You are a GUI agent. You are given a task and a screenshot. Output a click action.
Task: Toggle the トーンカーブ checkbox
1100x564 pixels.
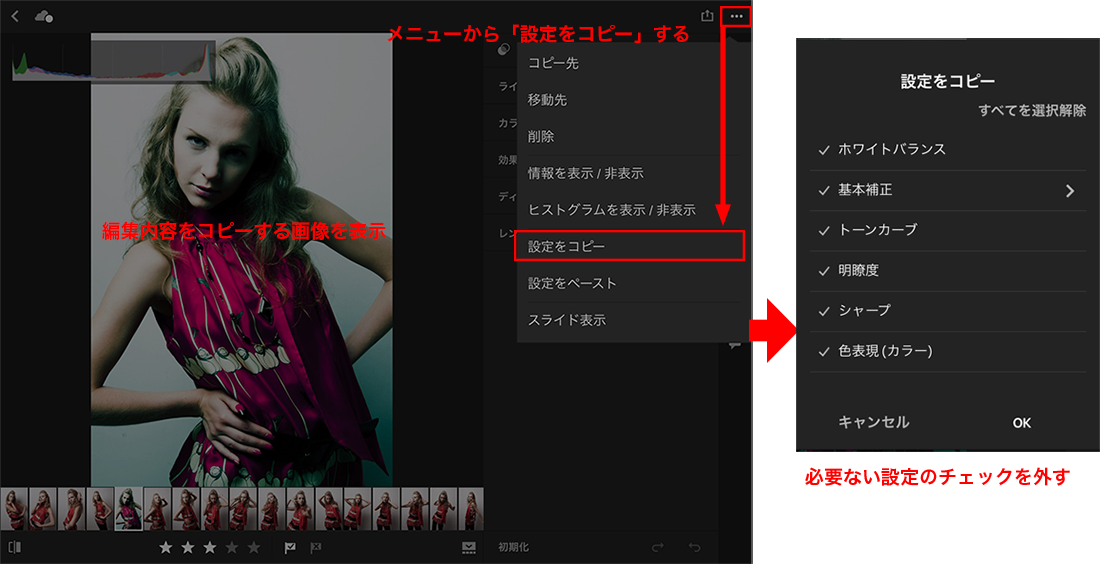click(x=824, y=231)
